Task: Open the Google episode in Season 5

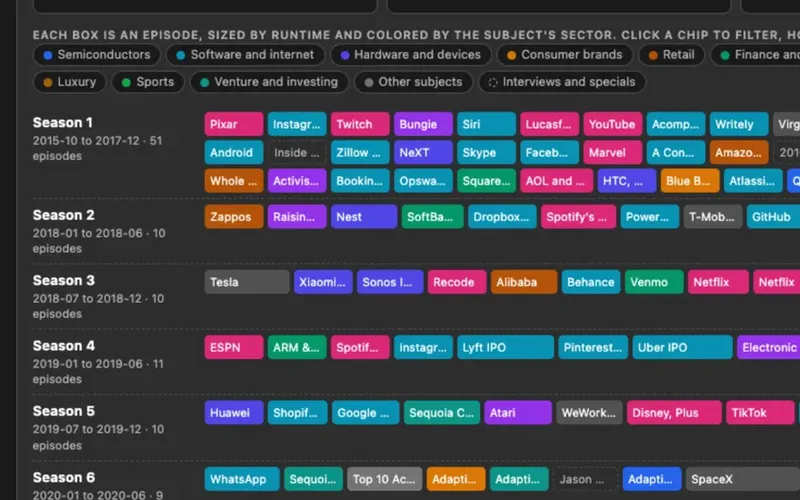Action: [366, 413]
